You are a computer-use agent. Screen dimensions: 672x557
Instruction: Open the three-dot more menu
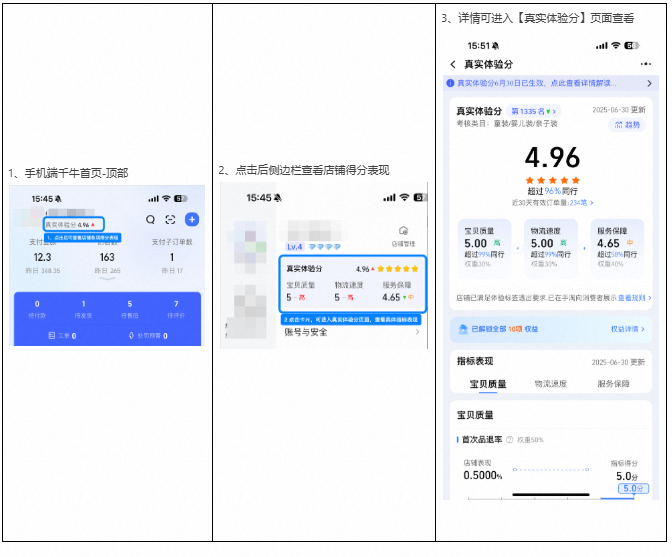(x=645, y=64)
